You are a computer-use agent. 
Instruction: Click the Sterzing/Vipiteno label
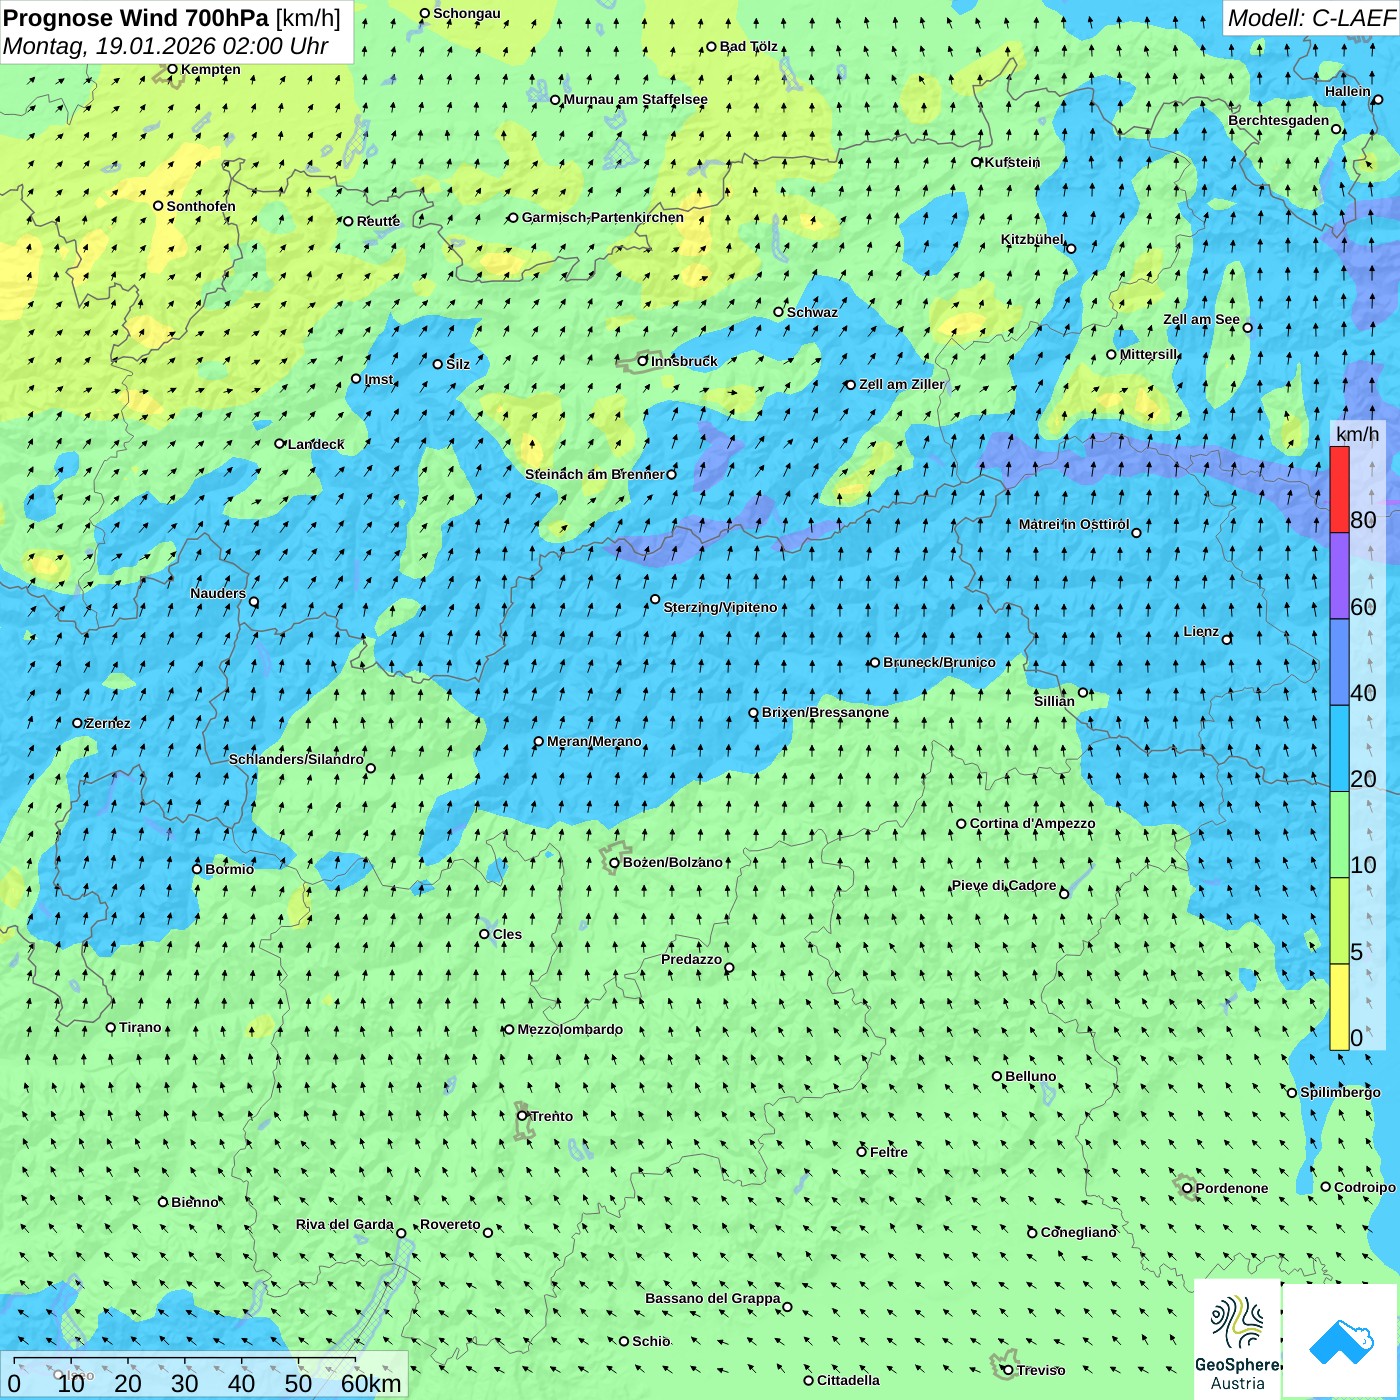click(x=720, y=607)
